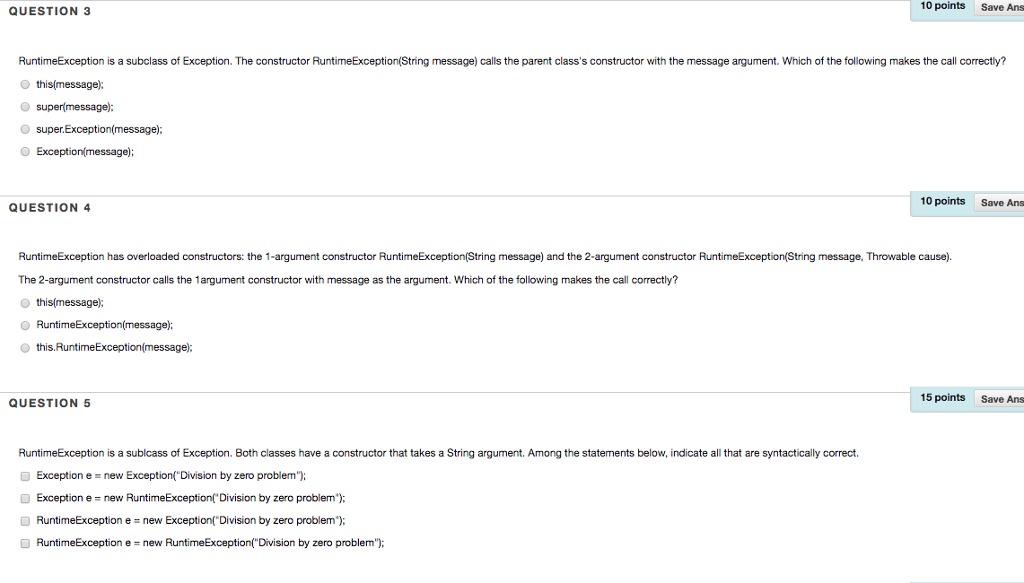Select this(message); option in Question 4
The width and height of the screenshot is (1024, 583).
[25, 303]
